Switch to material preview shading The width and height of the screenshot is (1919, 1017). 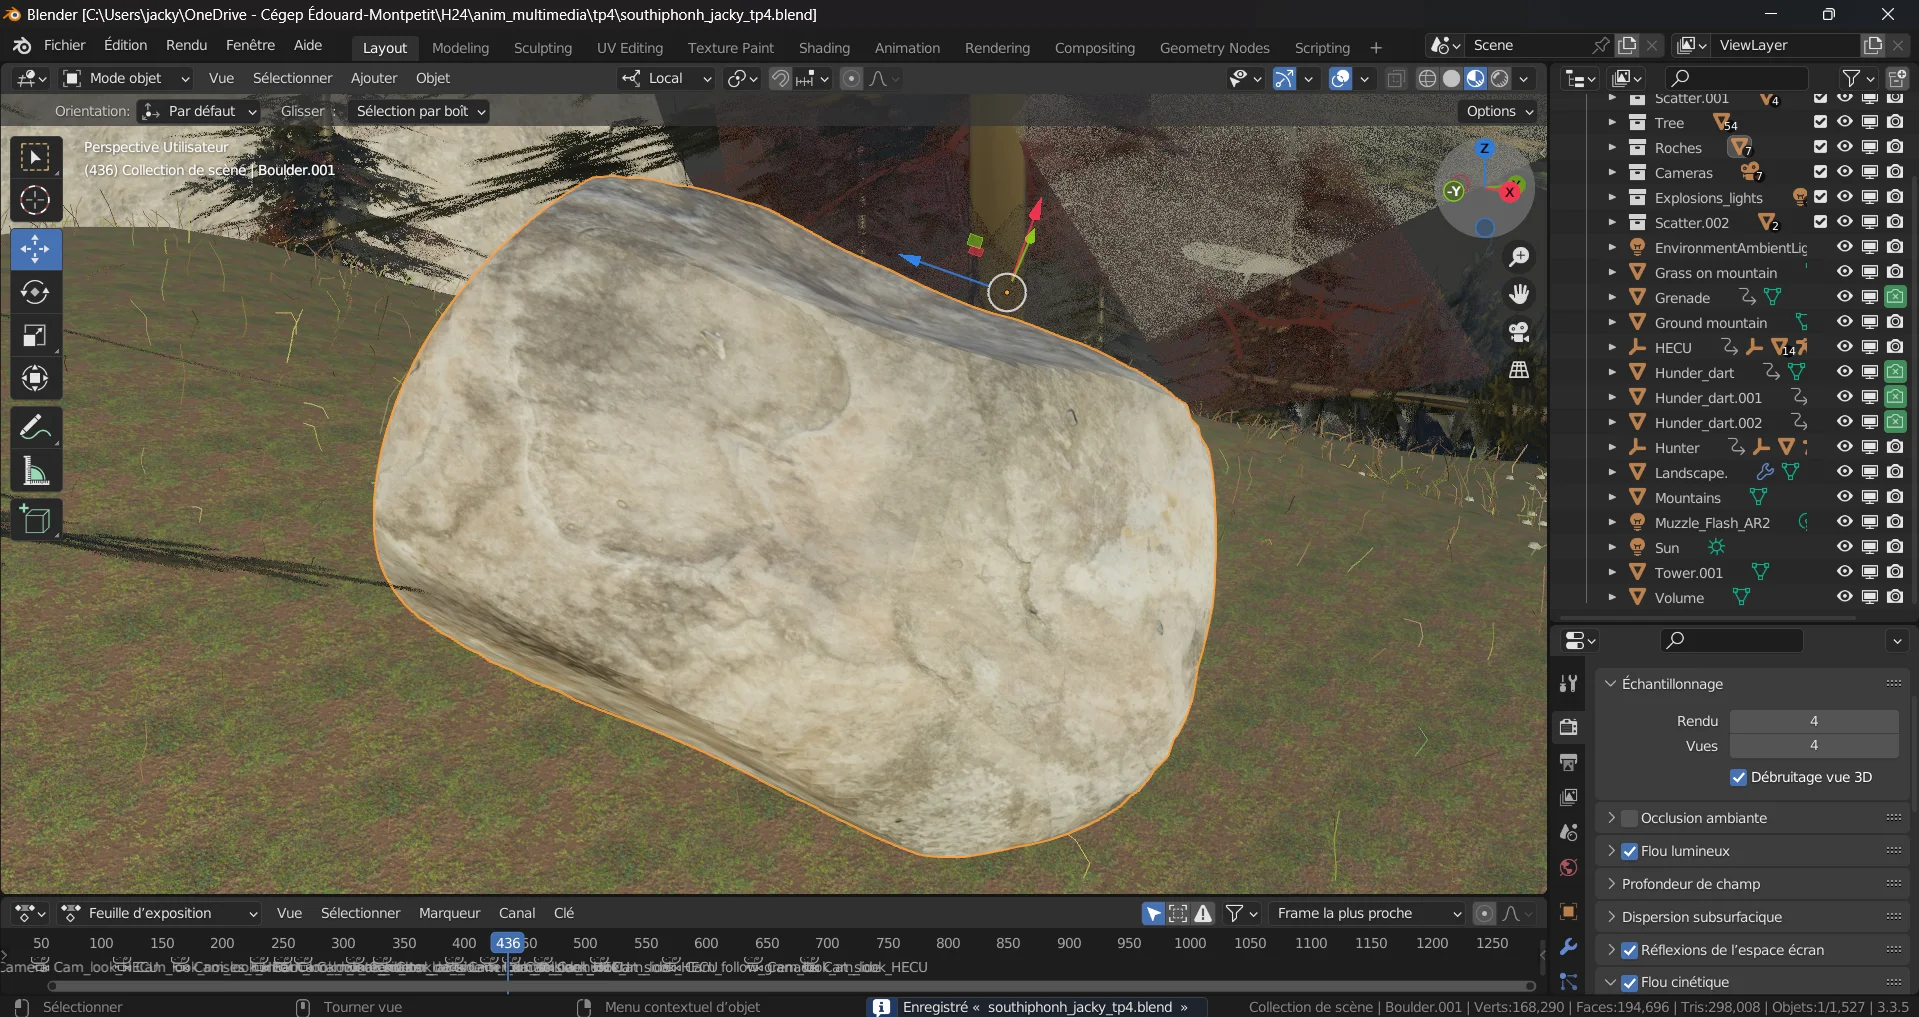click(x=1476, y=78)
